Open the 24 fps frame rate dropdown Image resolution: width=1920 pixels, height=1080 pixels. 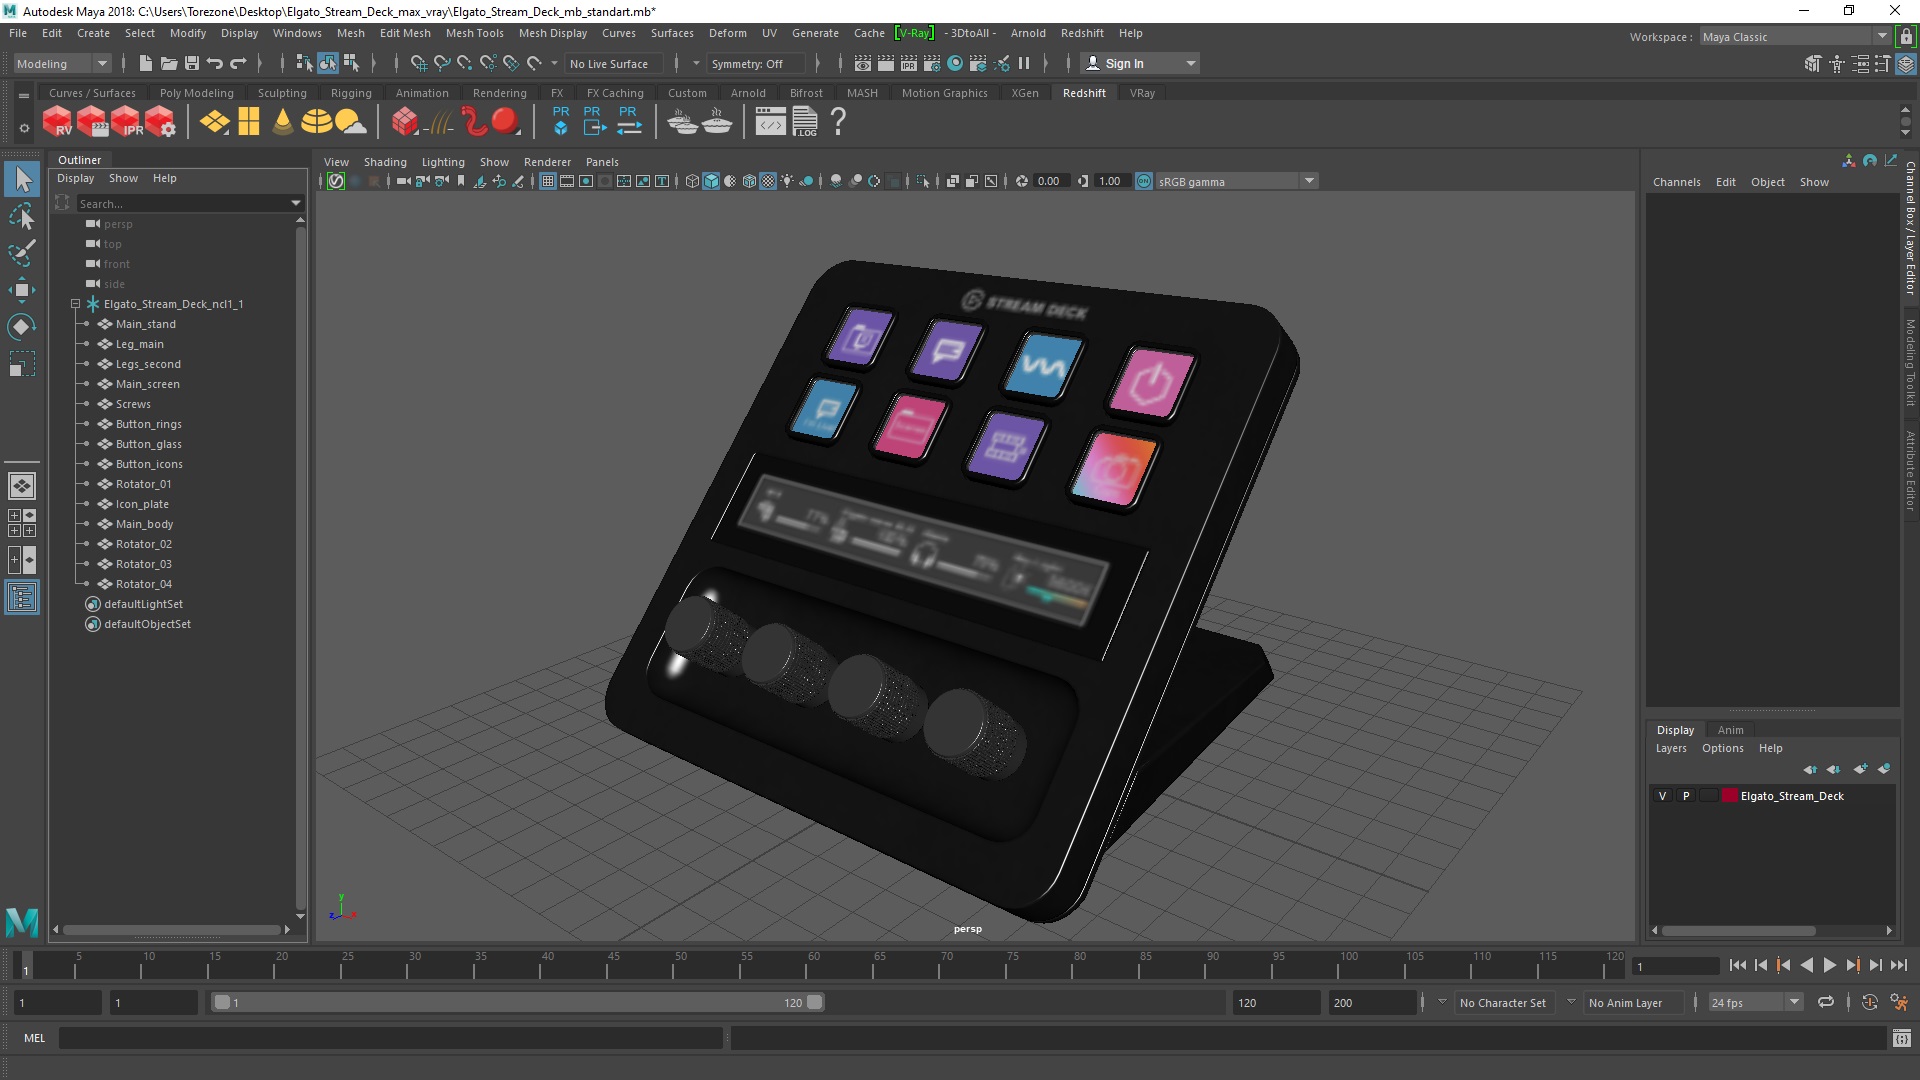[x=1755, y=1002]
